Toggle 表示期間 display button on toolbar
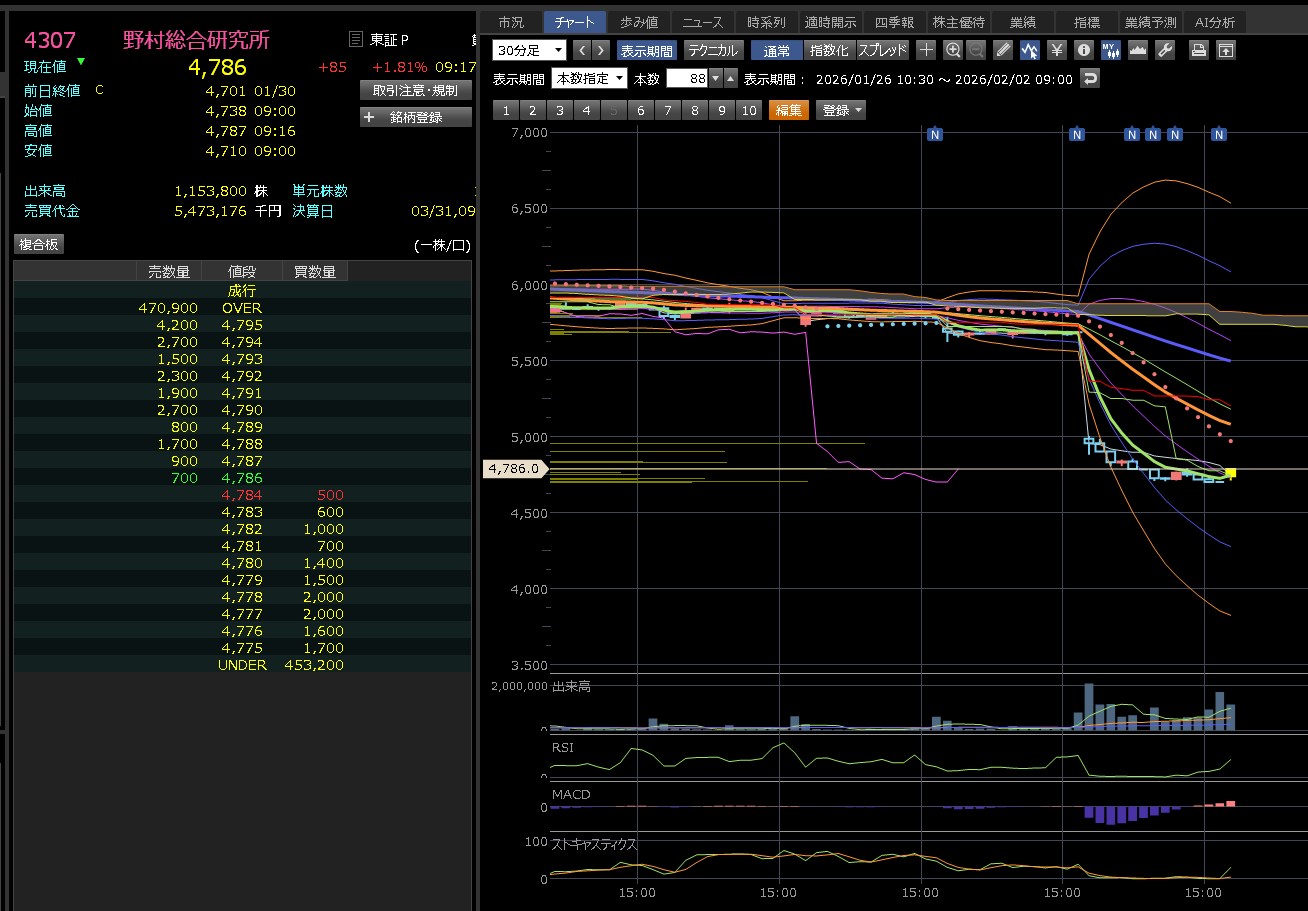 [646, 50]
